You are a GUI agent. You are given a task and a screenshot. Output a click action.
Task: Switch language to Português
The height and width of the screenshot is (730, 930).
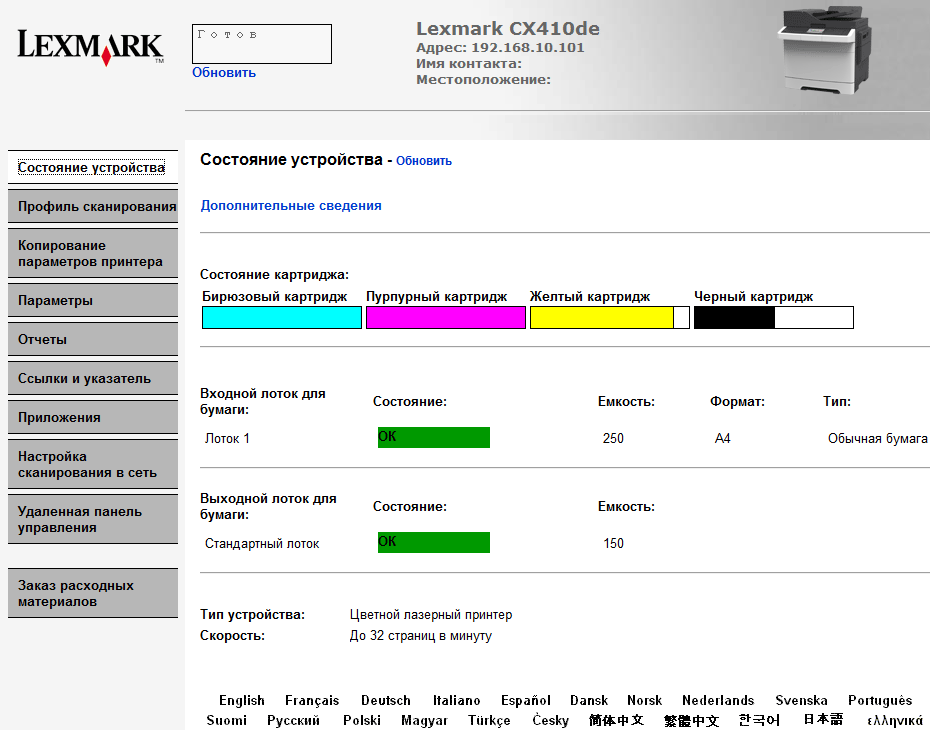point(880,700)
